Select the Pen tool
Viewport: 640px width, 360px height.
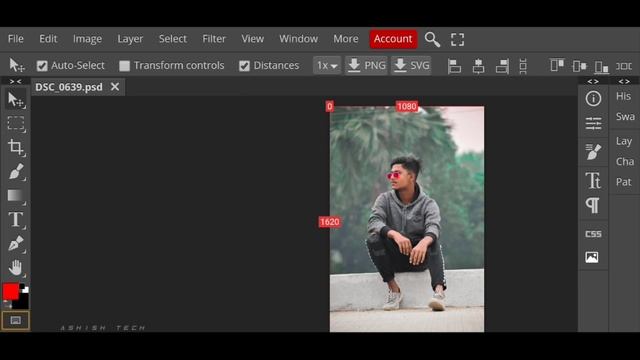click(16, 244)
